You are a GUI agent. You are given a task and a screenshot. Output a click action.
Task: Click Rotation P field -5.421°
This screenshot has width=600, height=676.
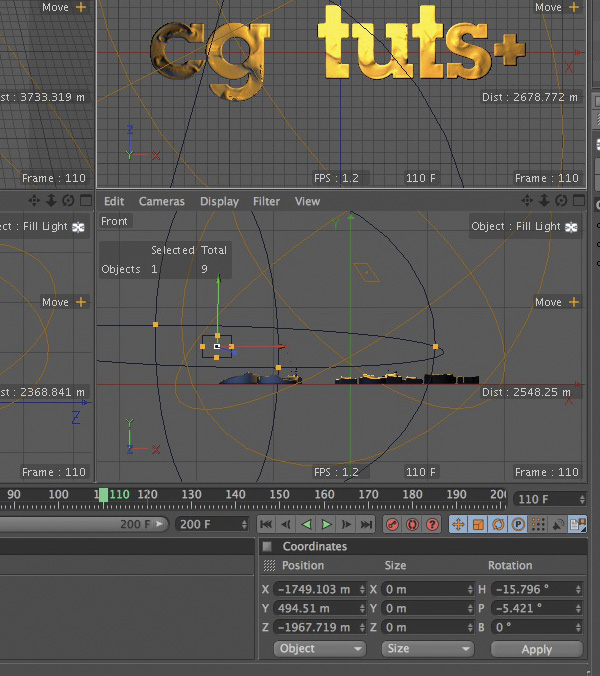tap(537, 608)
